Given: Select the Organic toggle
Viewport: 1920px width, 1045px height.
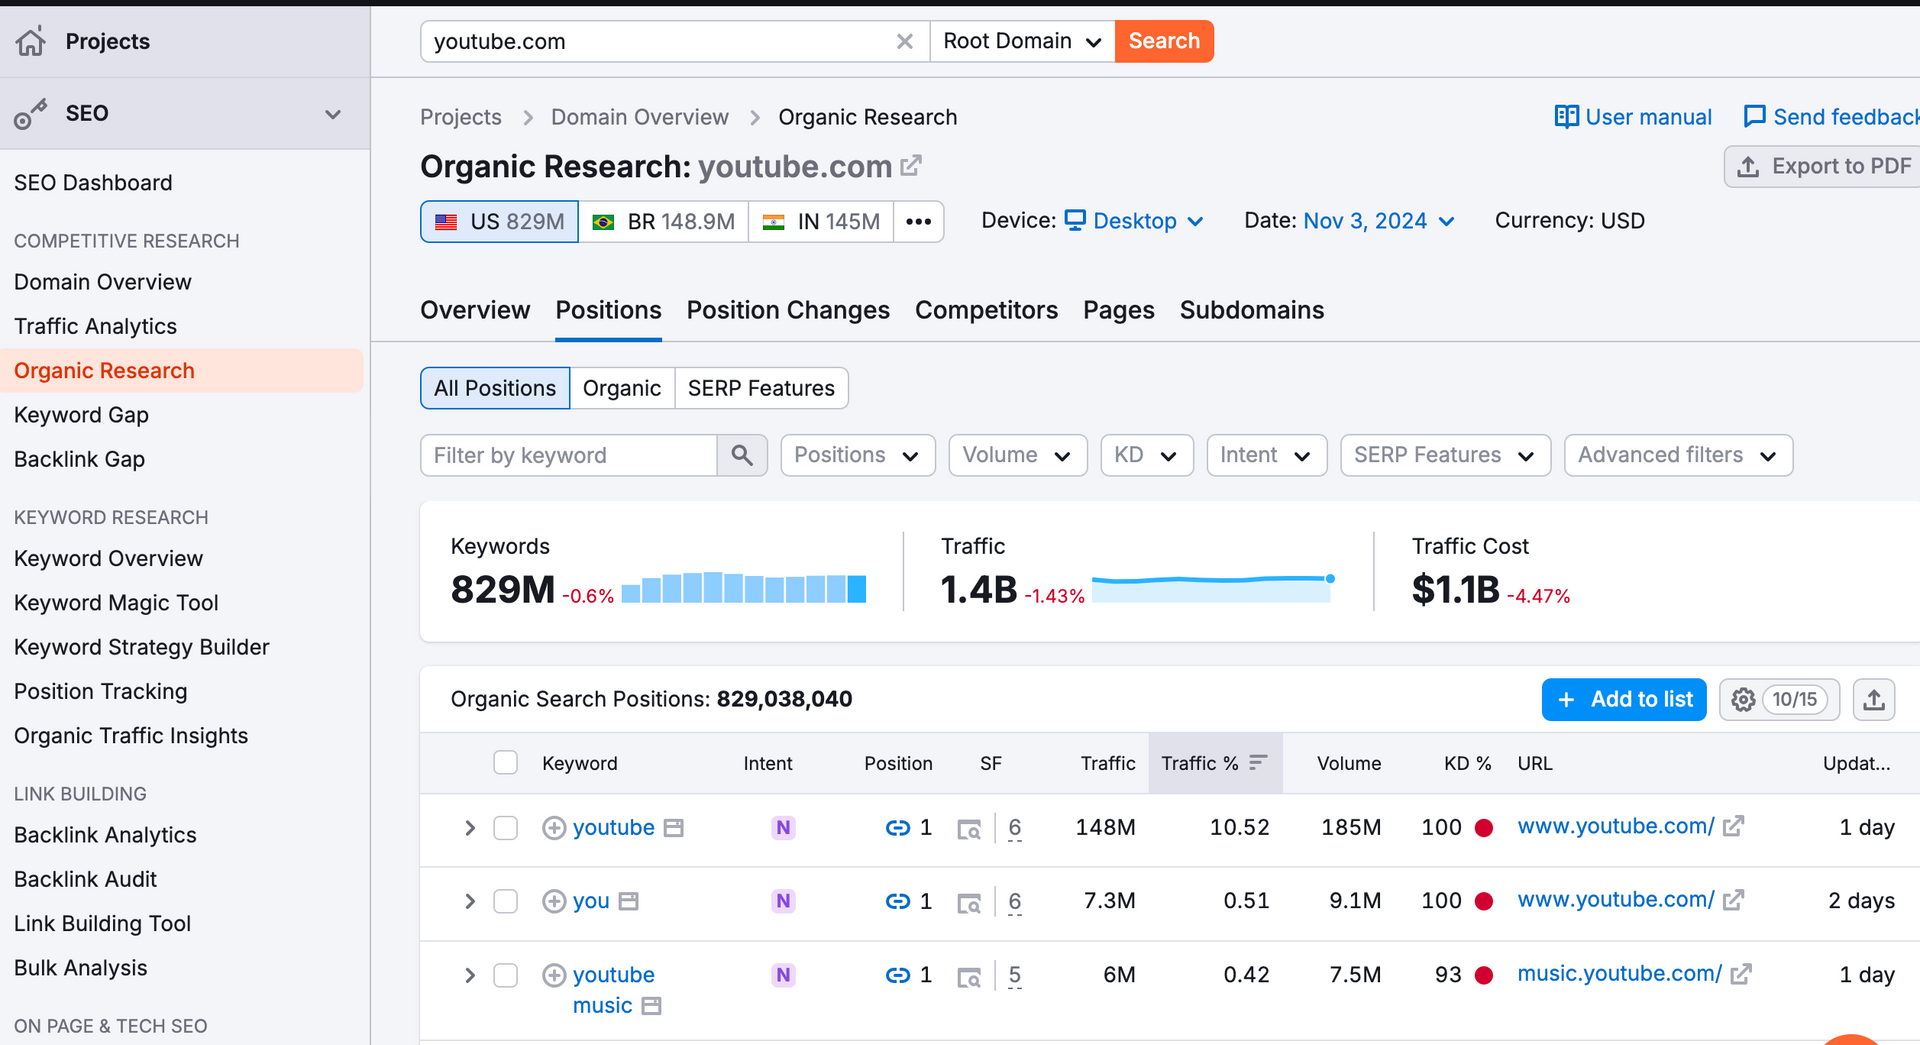Looking at the screenshot, I should click(622, 388).
